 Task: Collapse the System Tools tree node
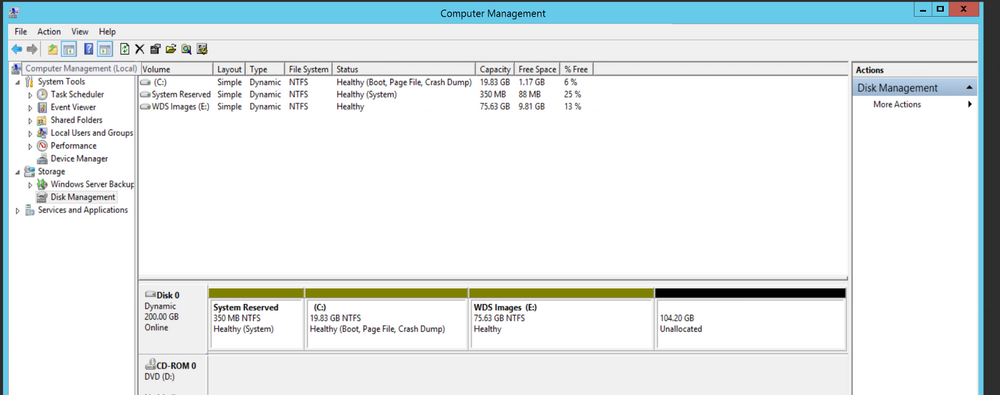click(x=17, y=82)
